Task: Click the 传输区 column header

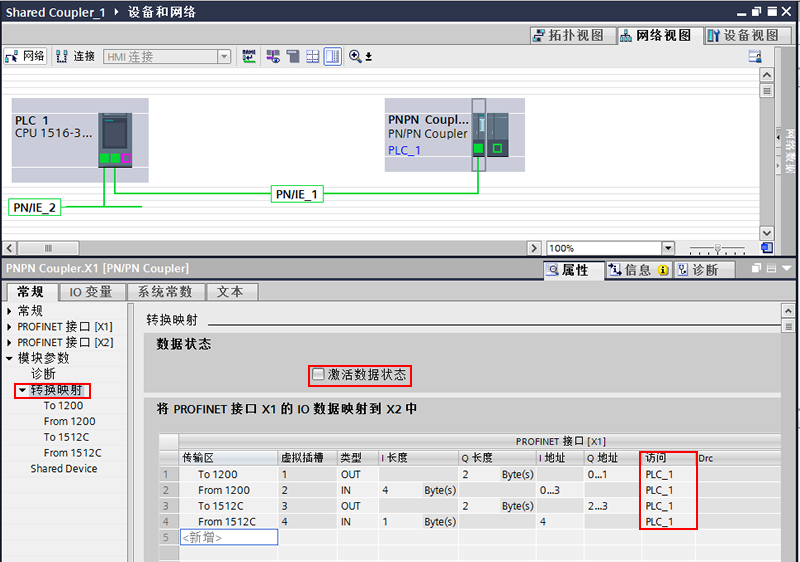Action: tap(229, 458)
